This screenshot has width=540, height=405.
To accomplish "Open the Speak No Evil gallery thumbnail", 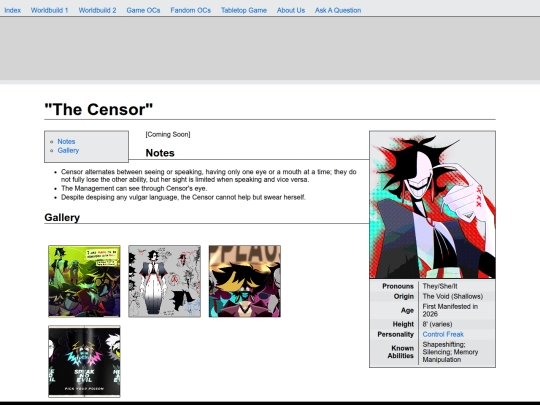I will 84,362.
